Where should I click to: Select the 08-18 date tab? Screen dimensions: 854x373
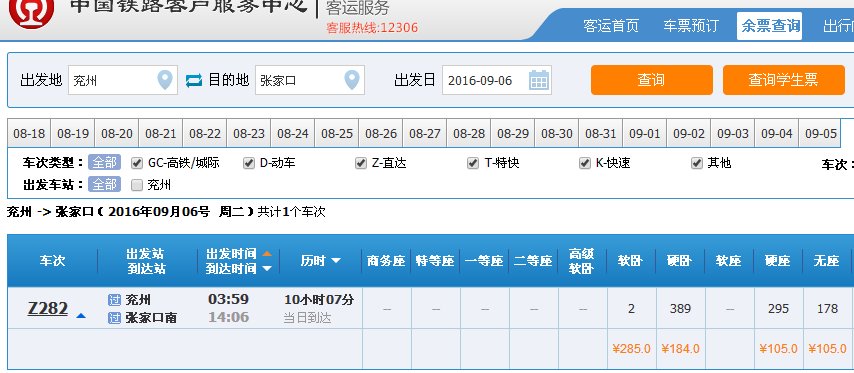(29, 133)
